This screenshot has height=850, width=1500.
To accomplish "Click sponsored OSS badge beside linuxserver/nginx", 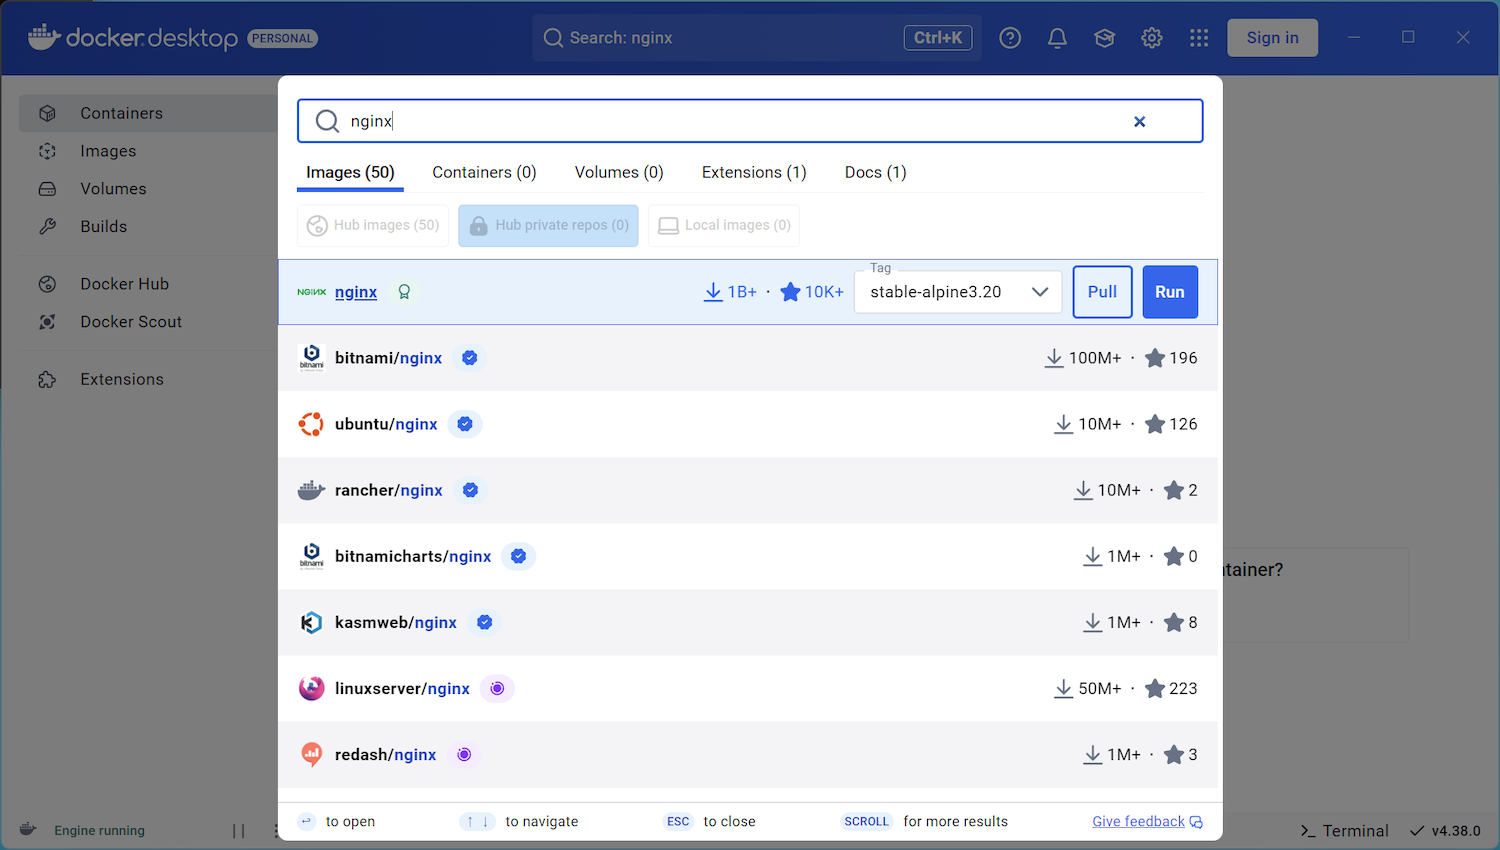I will click(497, 688).
